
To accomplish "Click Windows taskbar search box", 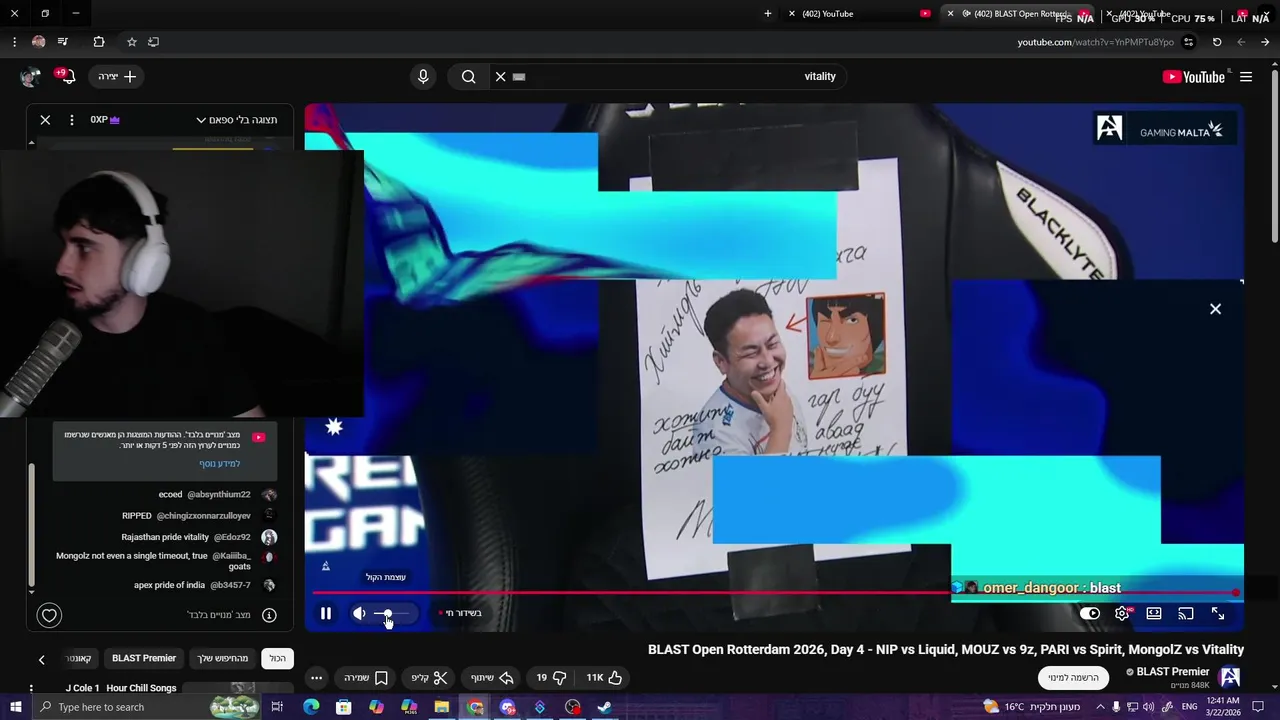I will pos(145,707).
